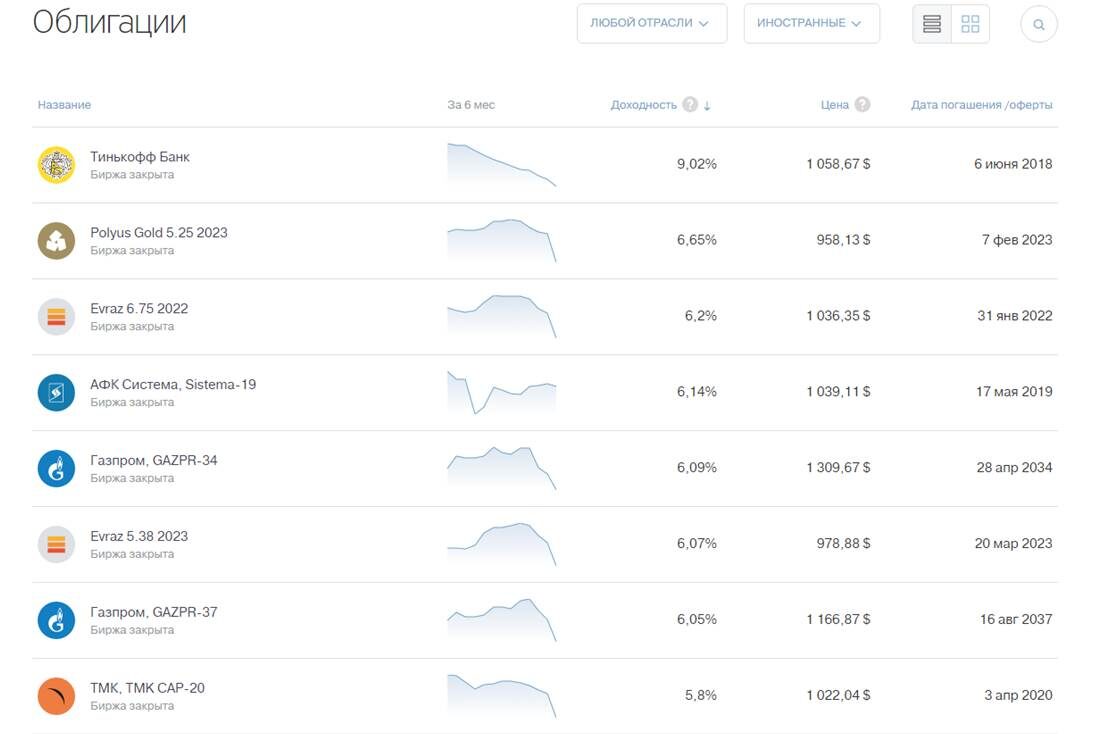Viewport: 1108px width, 734px height.
Task: Click the Облигации page heading
Action: [110, 23]
